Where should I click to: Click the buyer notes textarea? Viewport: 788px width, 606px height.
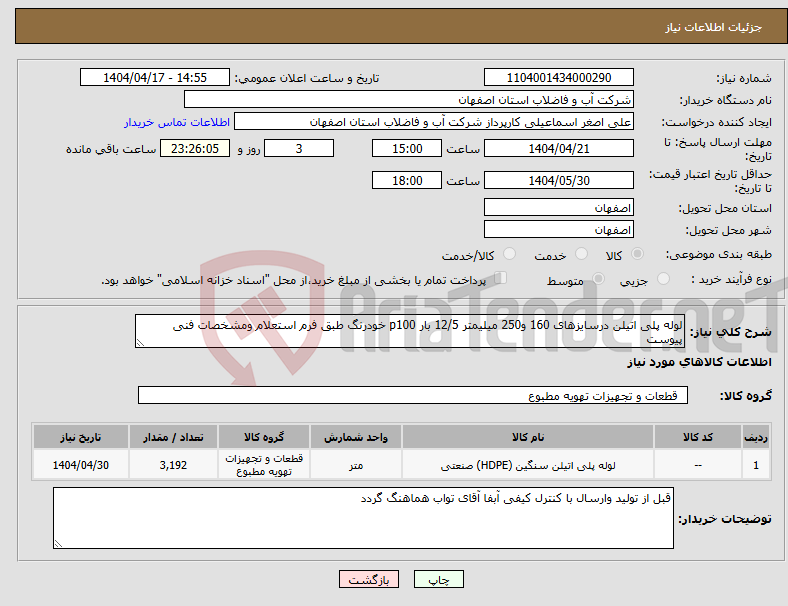click(x=363, y=518)
